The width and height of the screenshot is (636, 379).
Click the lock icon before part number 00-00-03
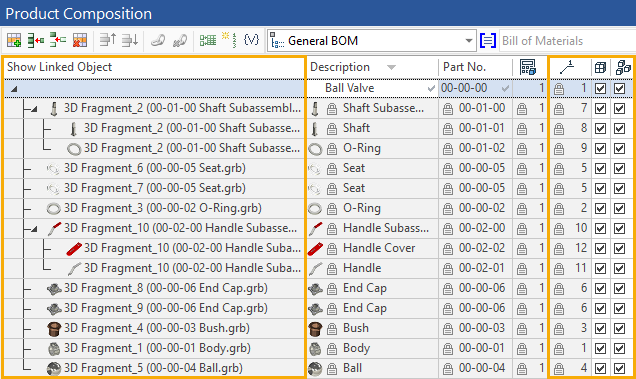448,328
